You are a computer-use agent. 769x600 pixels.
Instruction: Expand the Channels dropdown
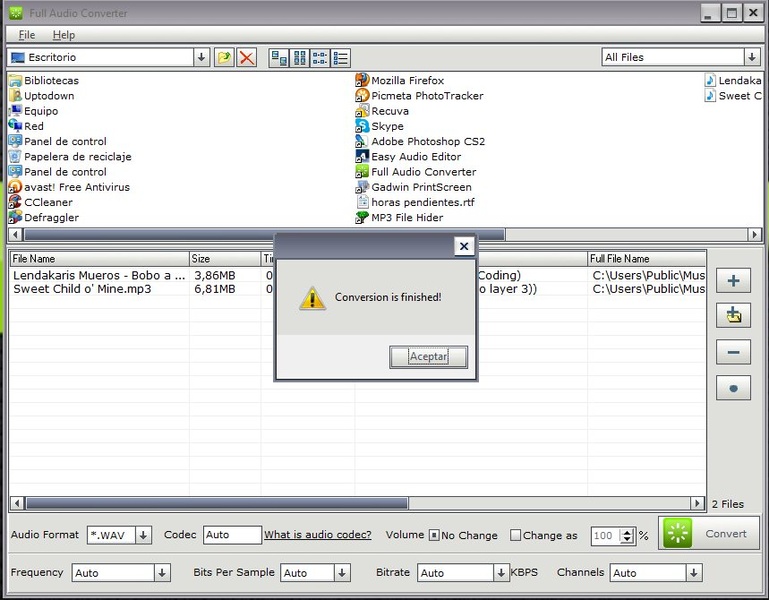tap(693, 573)
